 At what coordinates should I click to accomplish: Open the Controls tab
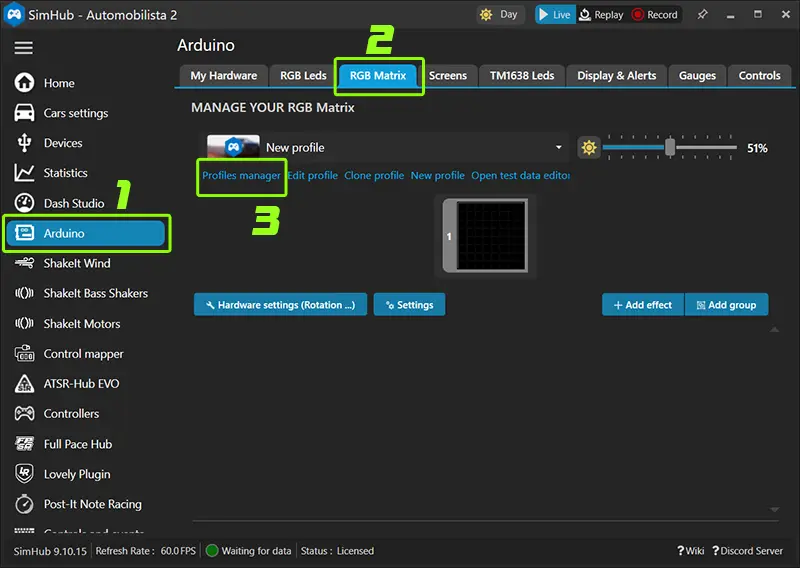tap(759, 76)
